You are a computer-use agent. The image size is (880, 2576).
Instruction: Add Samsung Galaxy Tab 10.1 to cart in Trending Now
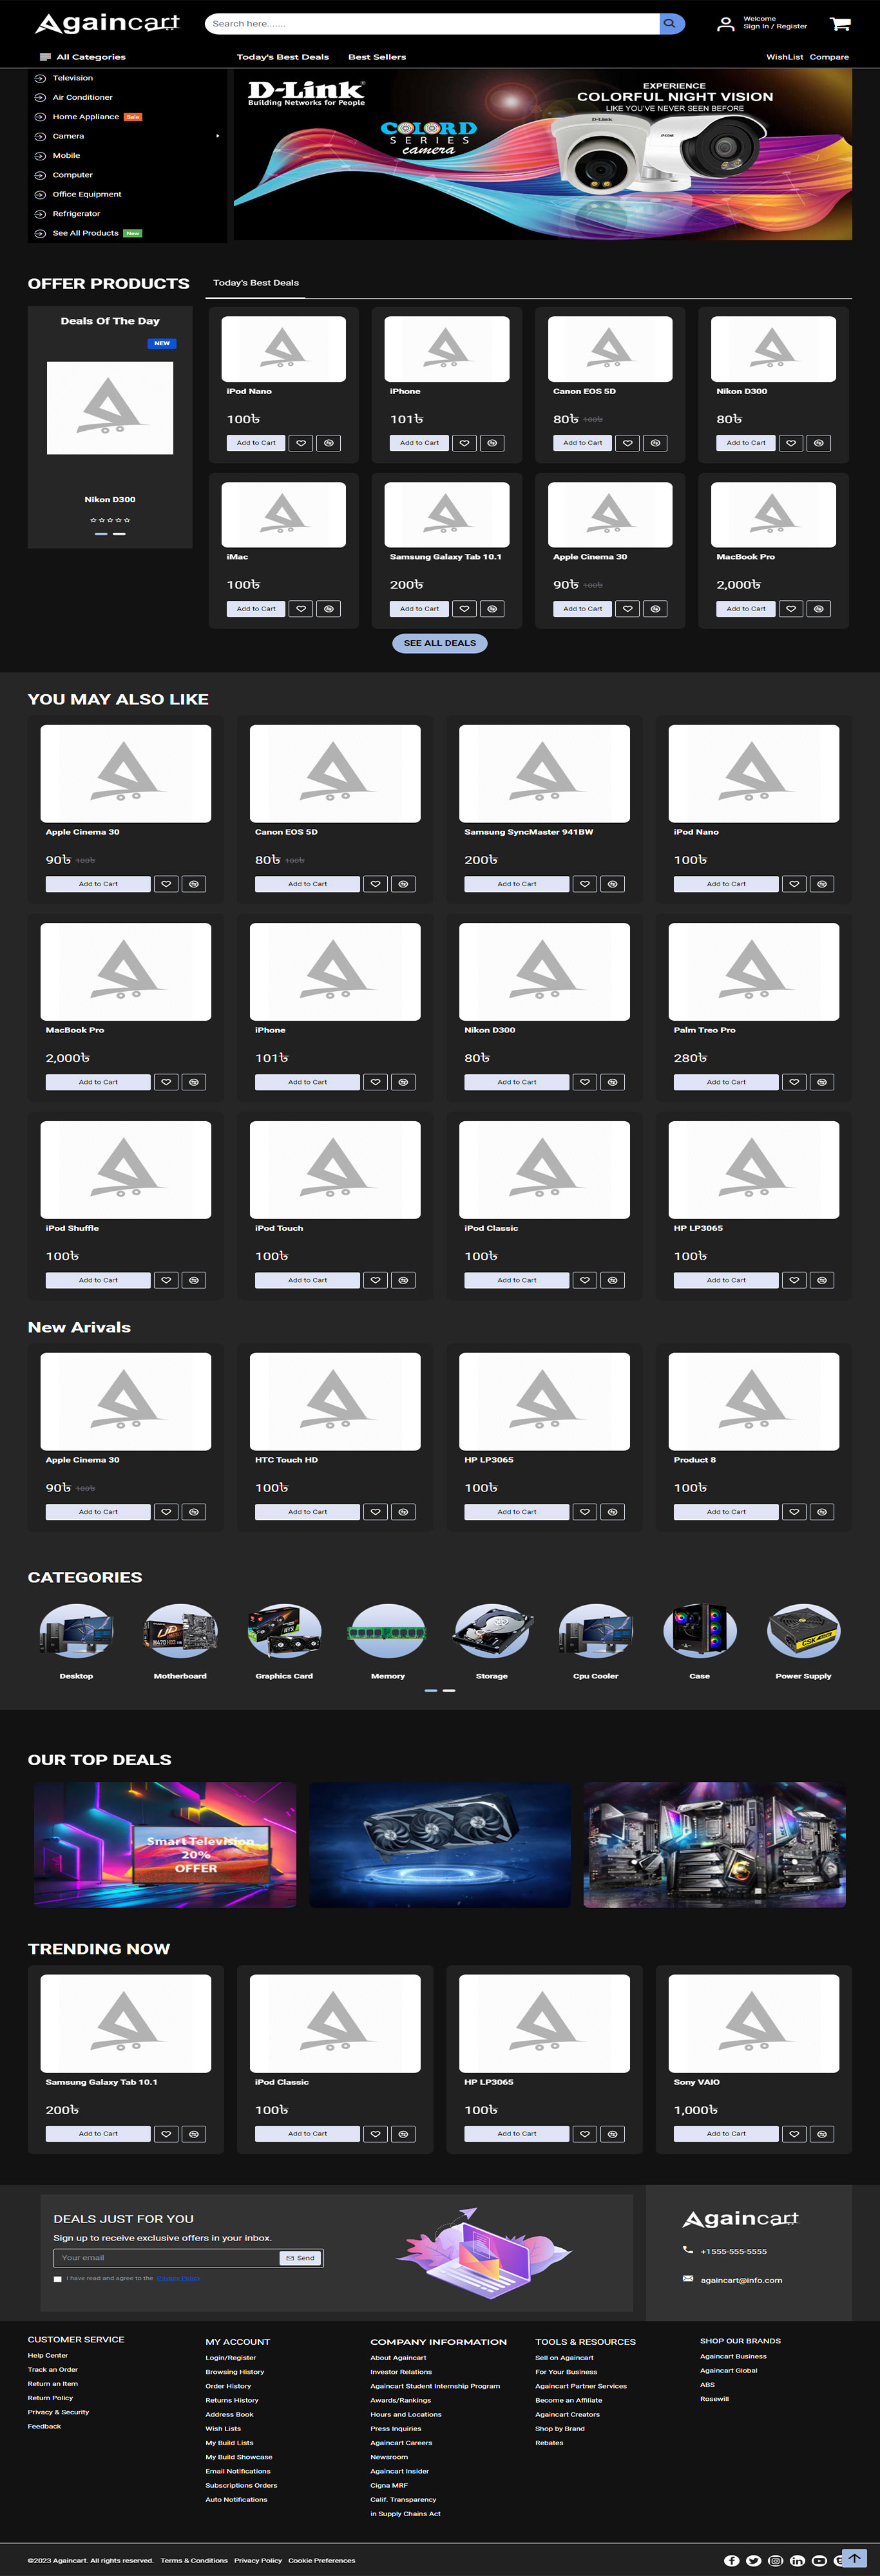pyautogui.click(x=98, y=2134)
